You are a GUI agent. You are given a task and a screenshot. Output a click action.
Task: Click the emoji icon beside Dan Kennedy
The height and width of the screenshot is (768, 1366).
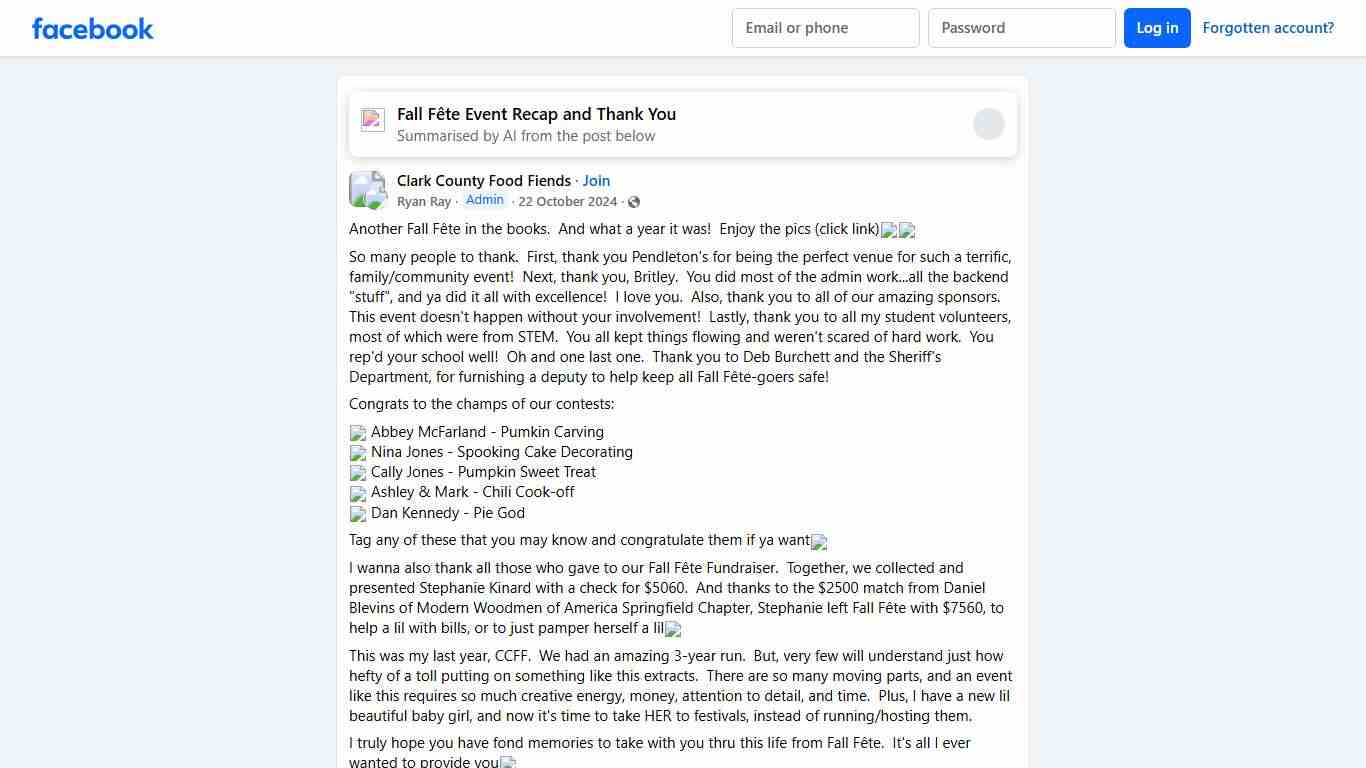[x=358, y=514]
